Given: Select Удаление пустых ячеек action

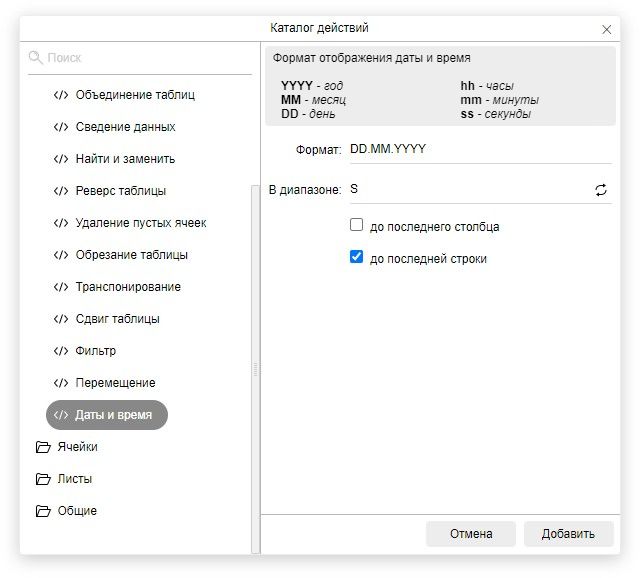Looking at the screenshot, I should tap(140, 223).
